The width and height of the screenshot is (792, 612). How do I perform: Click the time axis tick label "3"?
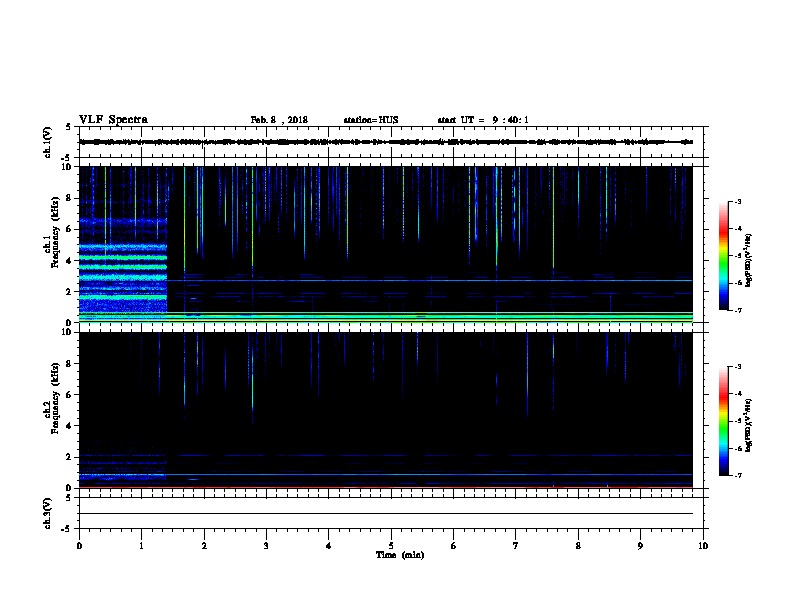pyautogui.click(x=266, y=546)
